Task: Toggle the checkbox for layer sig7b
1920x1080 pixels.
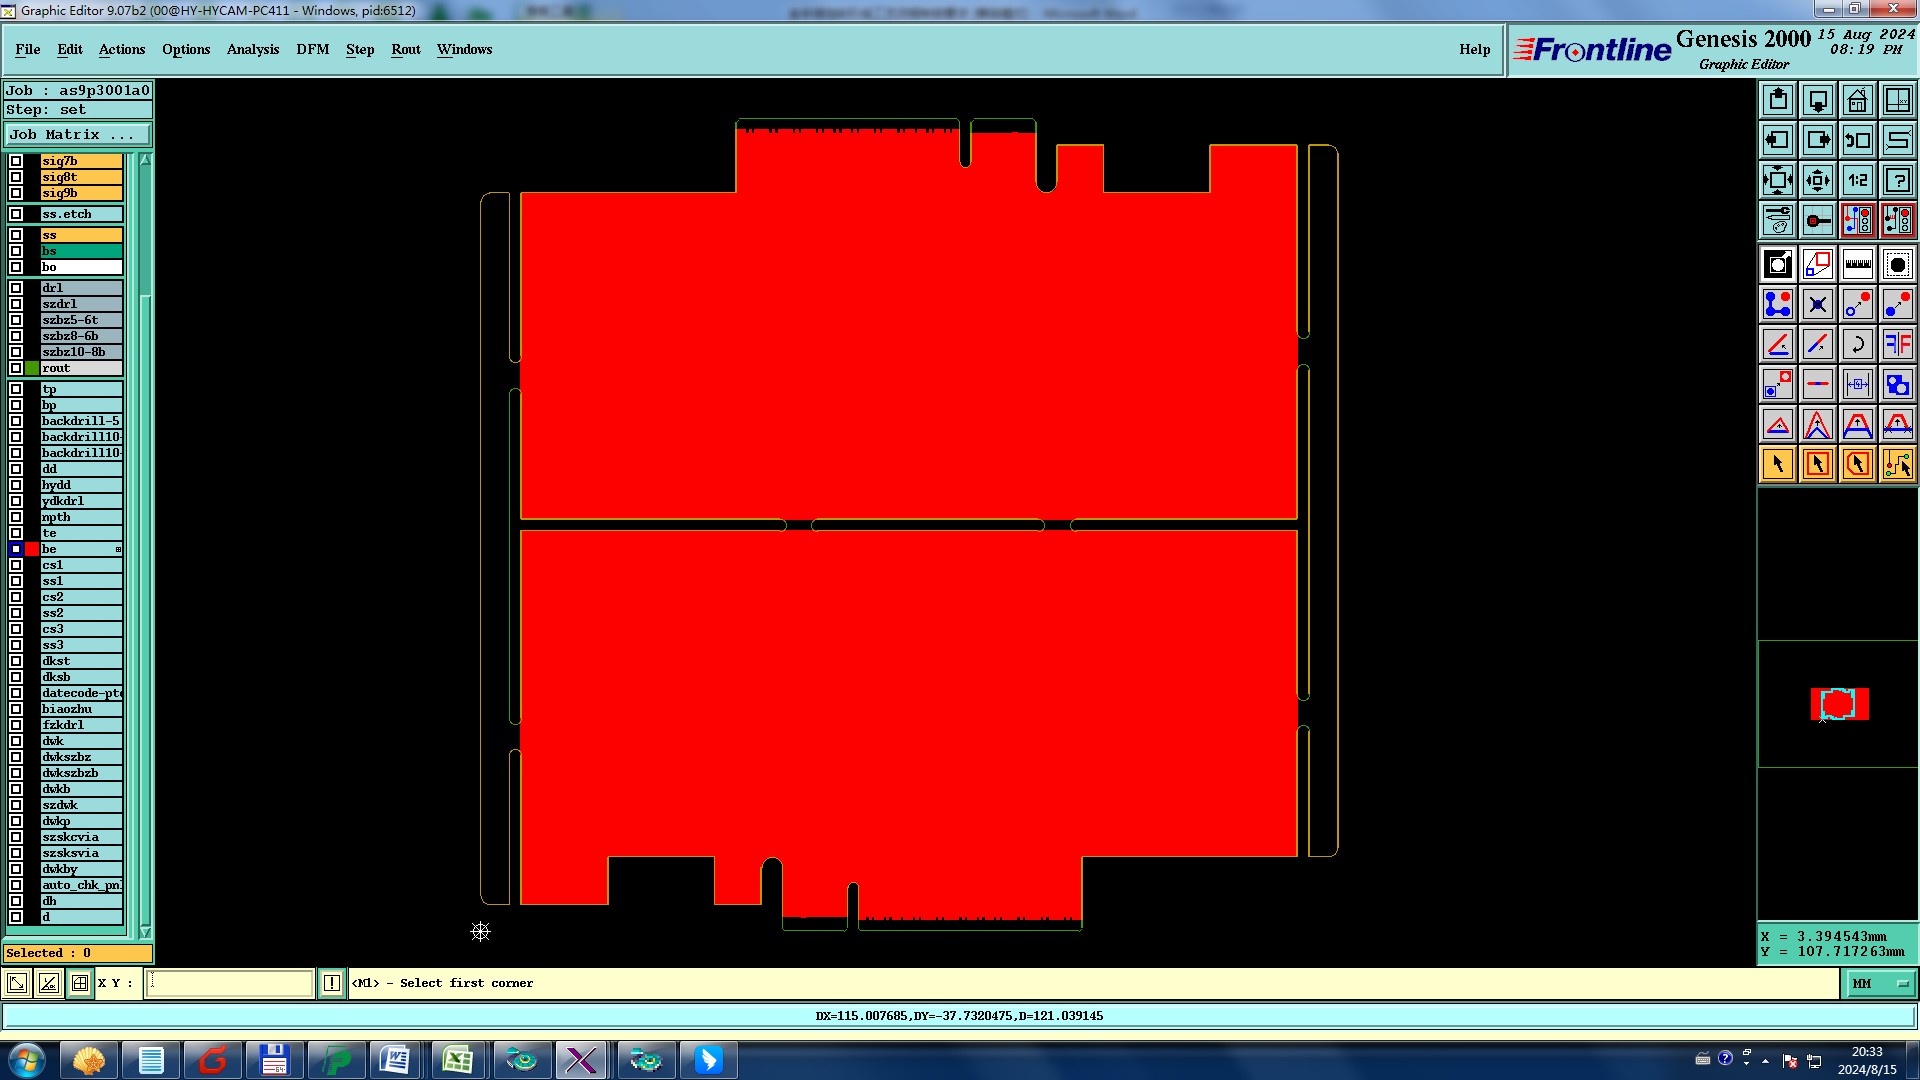Action: pos(16,161)
